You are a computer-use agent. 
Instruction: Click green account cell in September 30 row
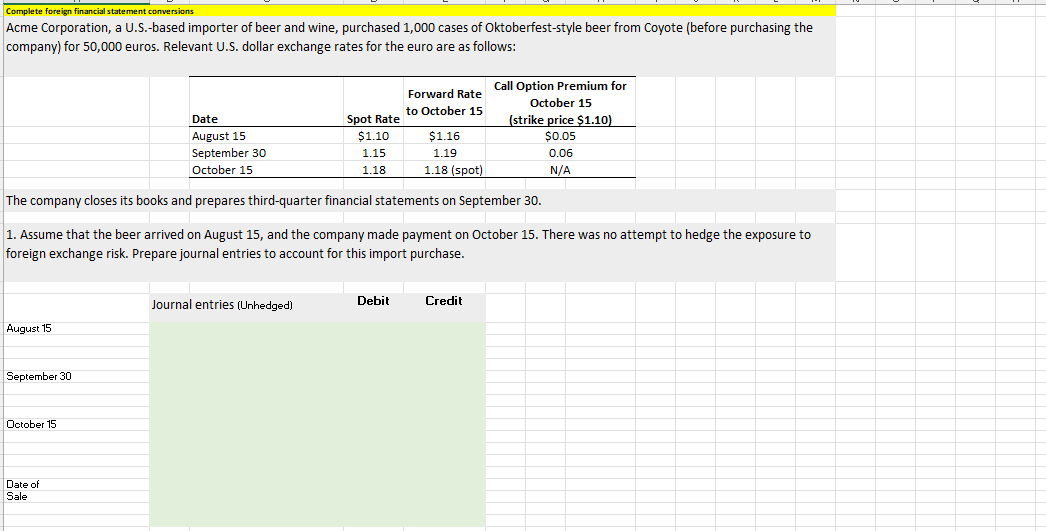pos(247,376)
